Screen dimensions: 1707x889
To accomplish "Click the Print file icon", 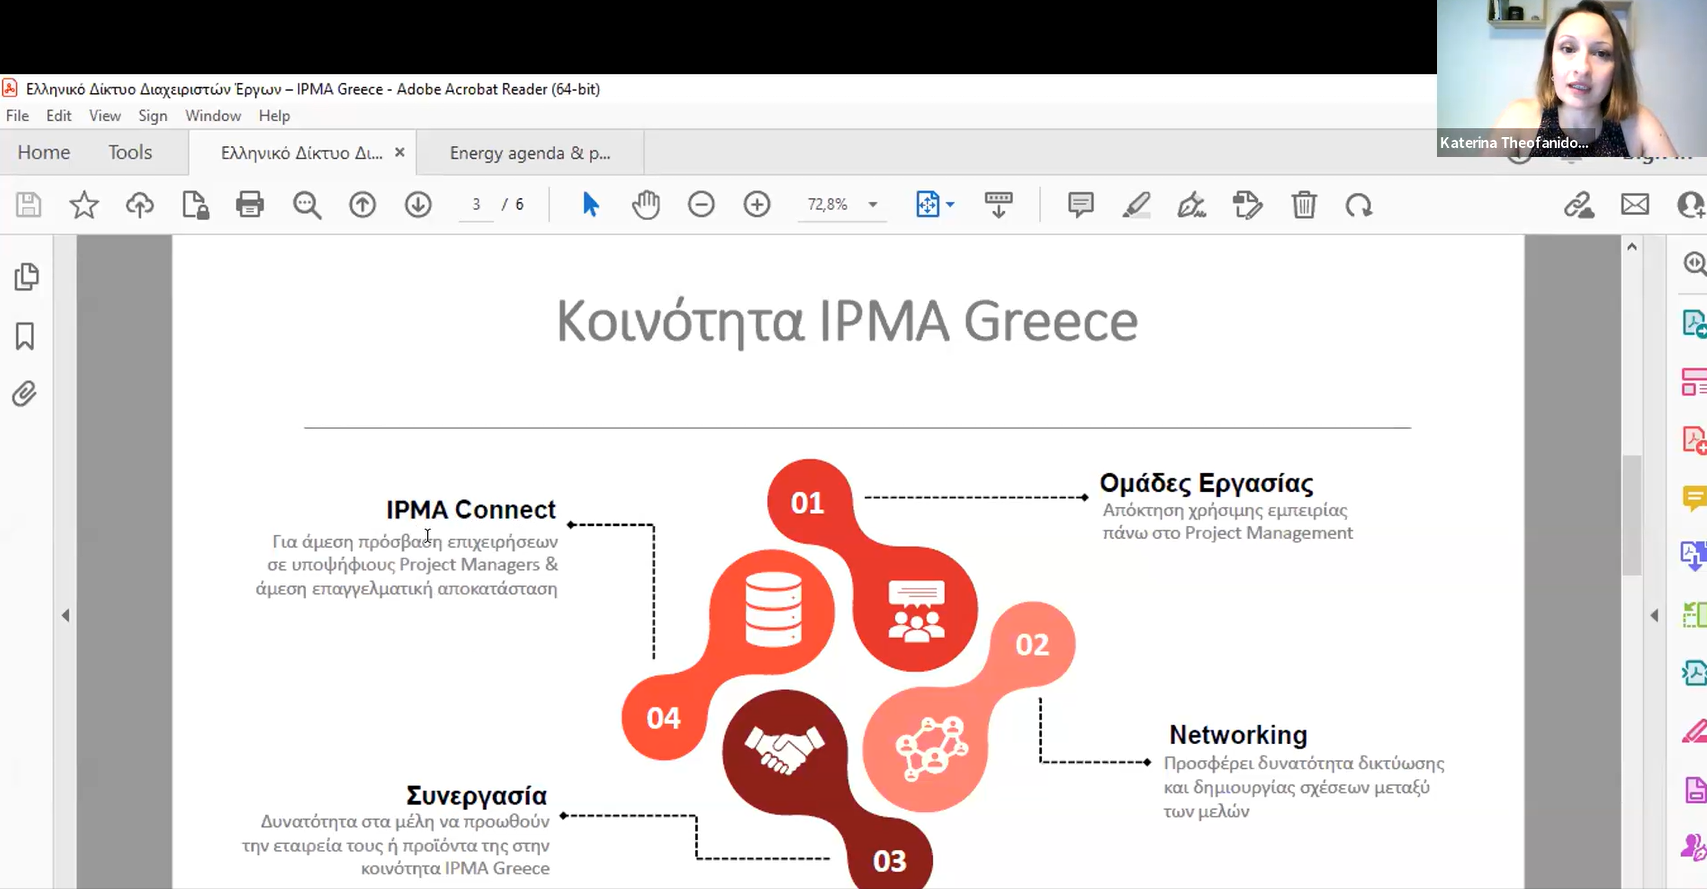I will tap(250, 205).
